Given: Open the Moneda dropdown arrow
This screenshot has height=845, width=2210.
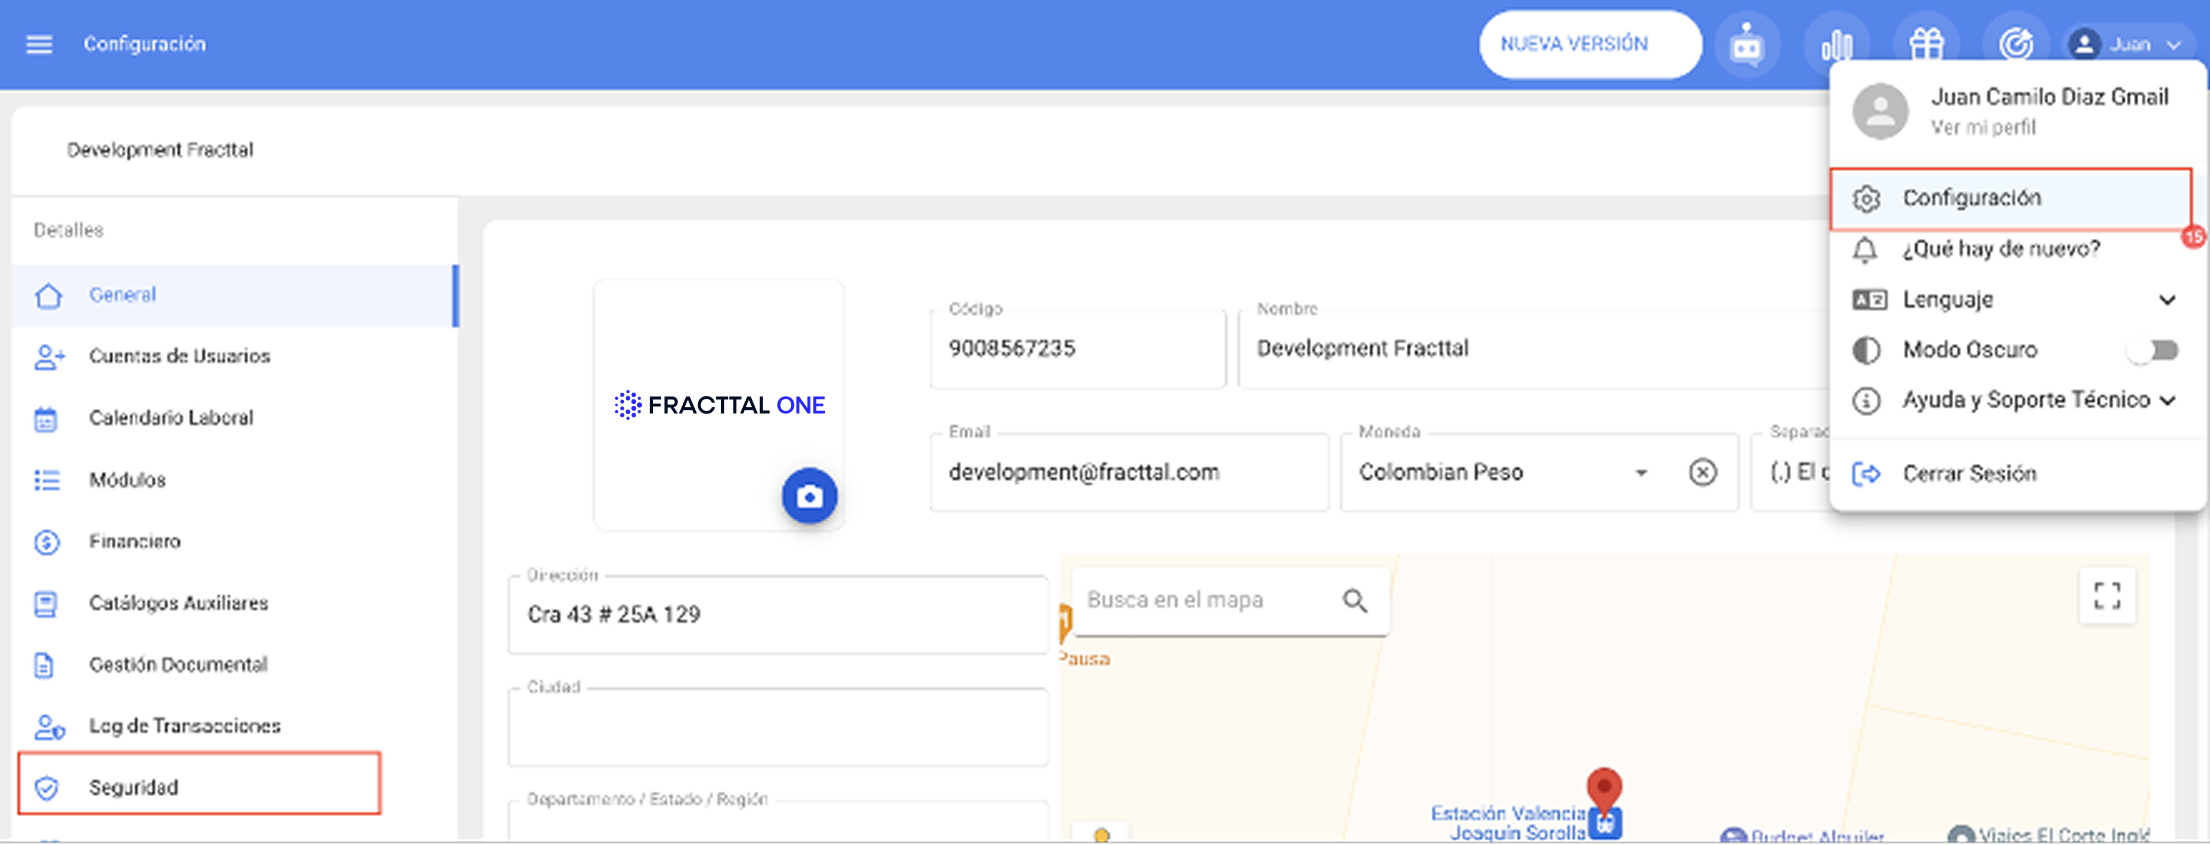Looking at the screenshot, I should tap(1641, 472).
